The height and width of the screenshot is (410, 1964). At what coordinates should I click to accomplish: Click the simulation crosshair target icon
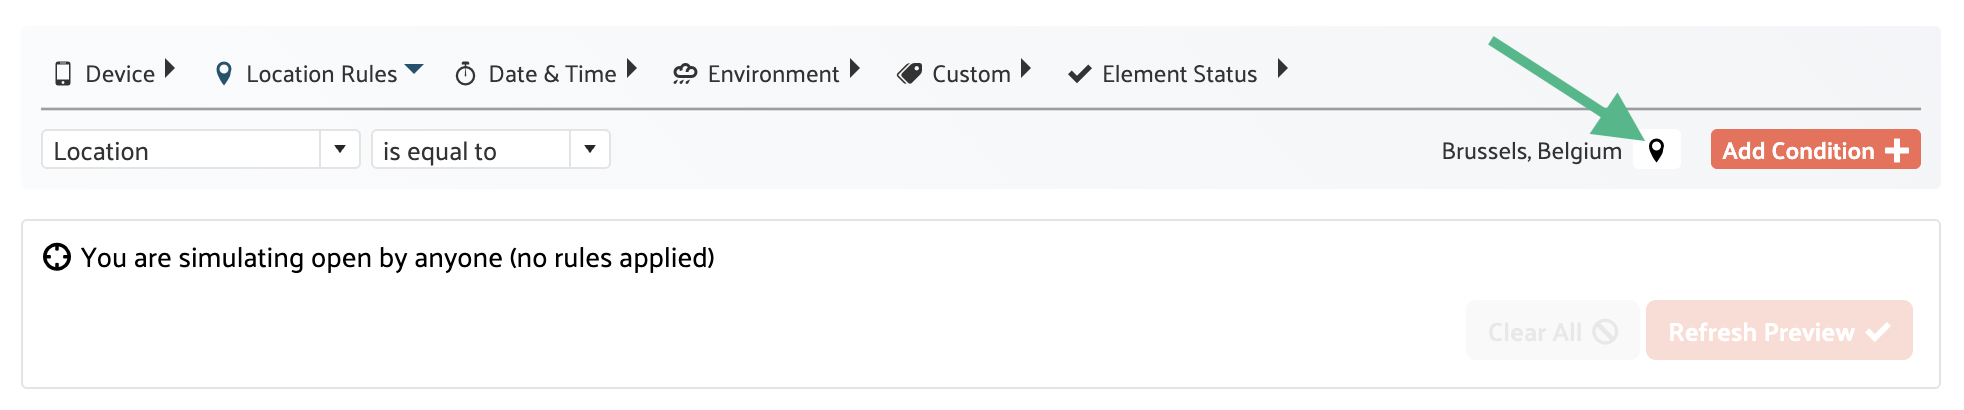coord(57,258)
